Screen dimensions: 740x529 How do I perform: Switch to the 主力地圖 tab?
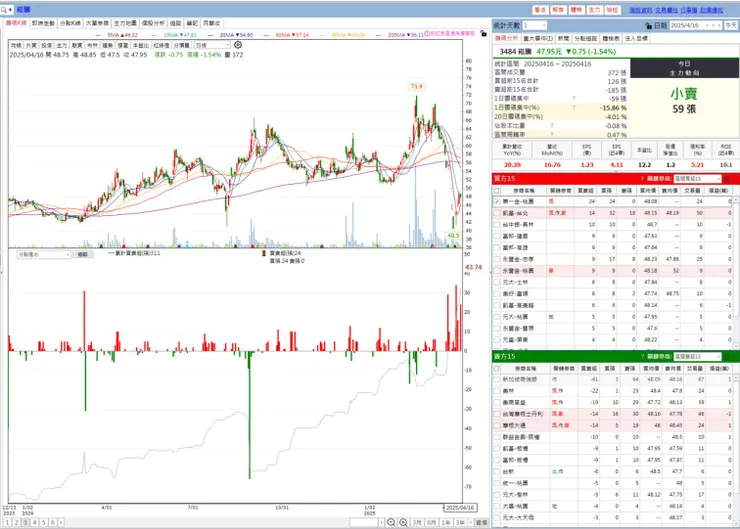point(125,23)
